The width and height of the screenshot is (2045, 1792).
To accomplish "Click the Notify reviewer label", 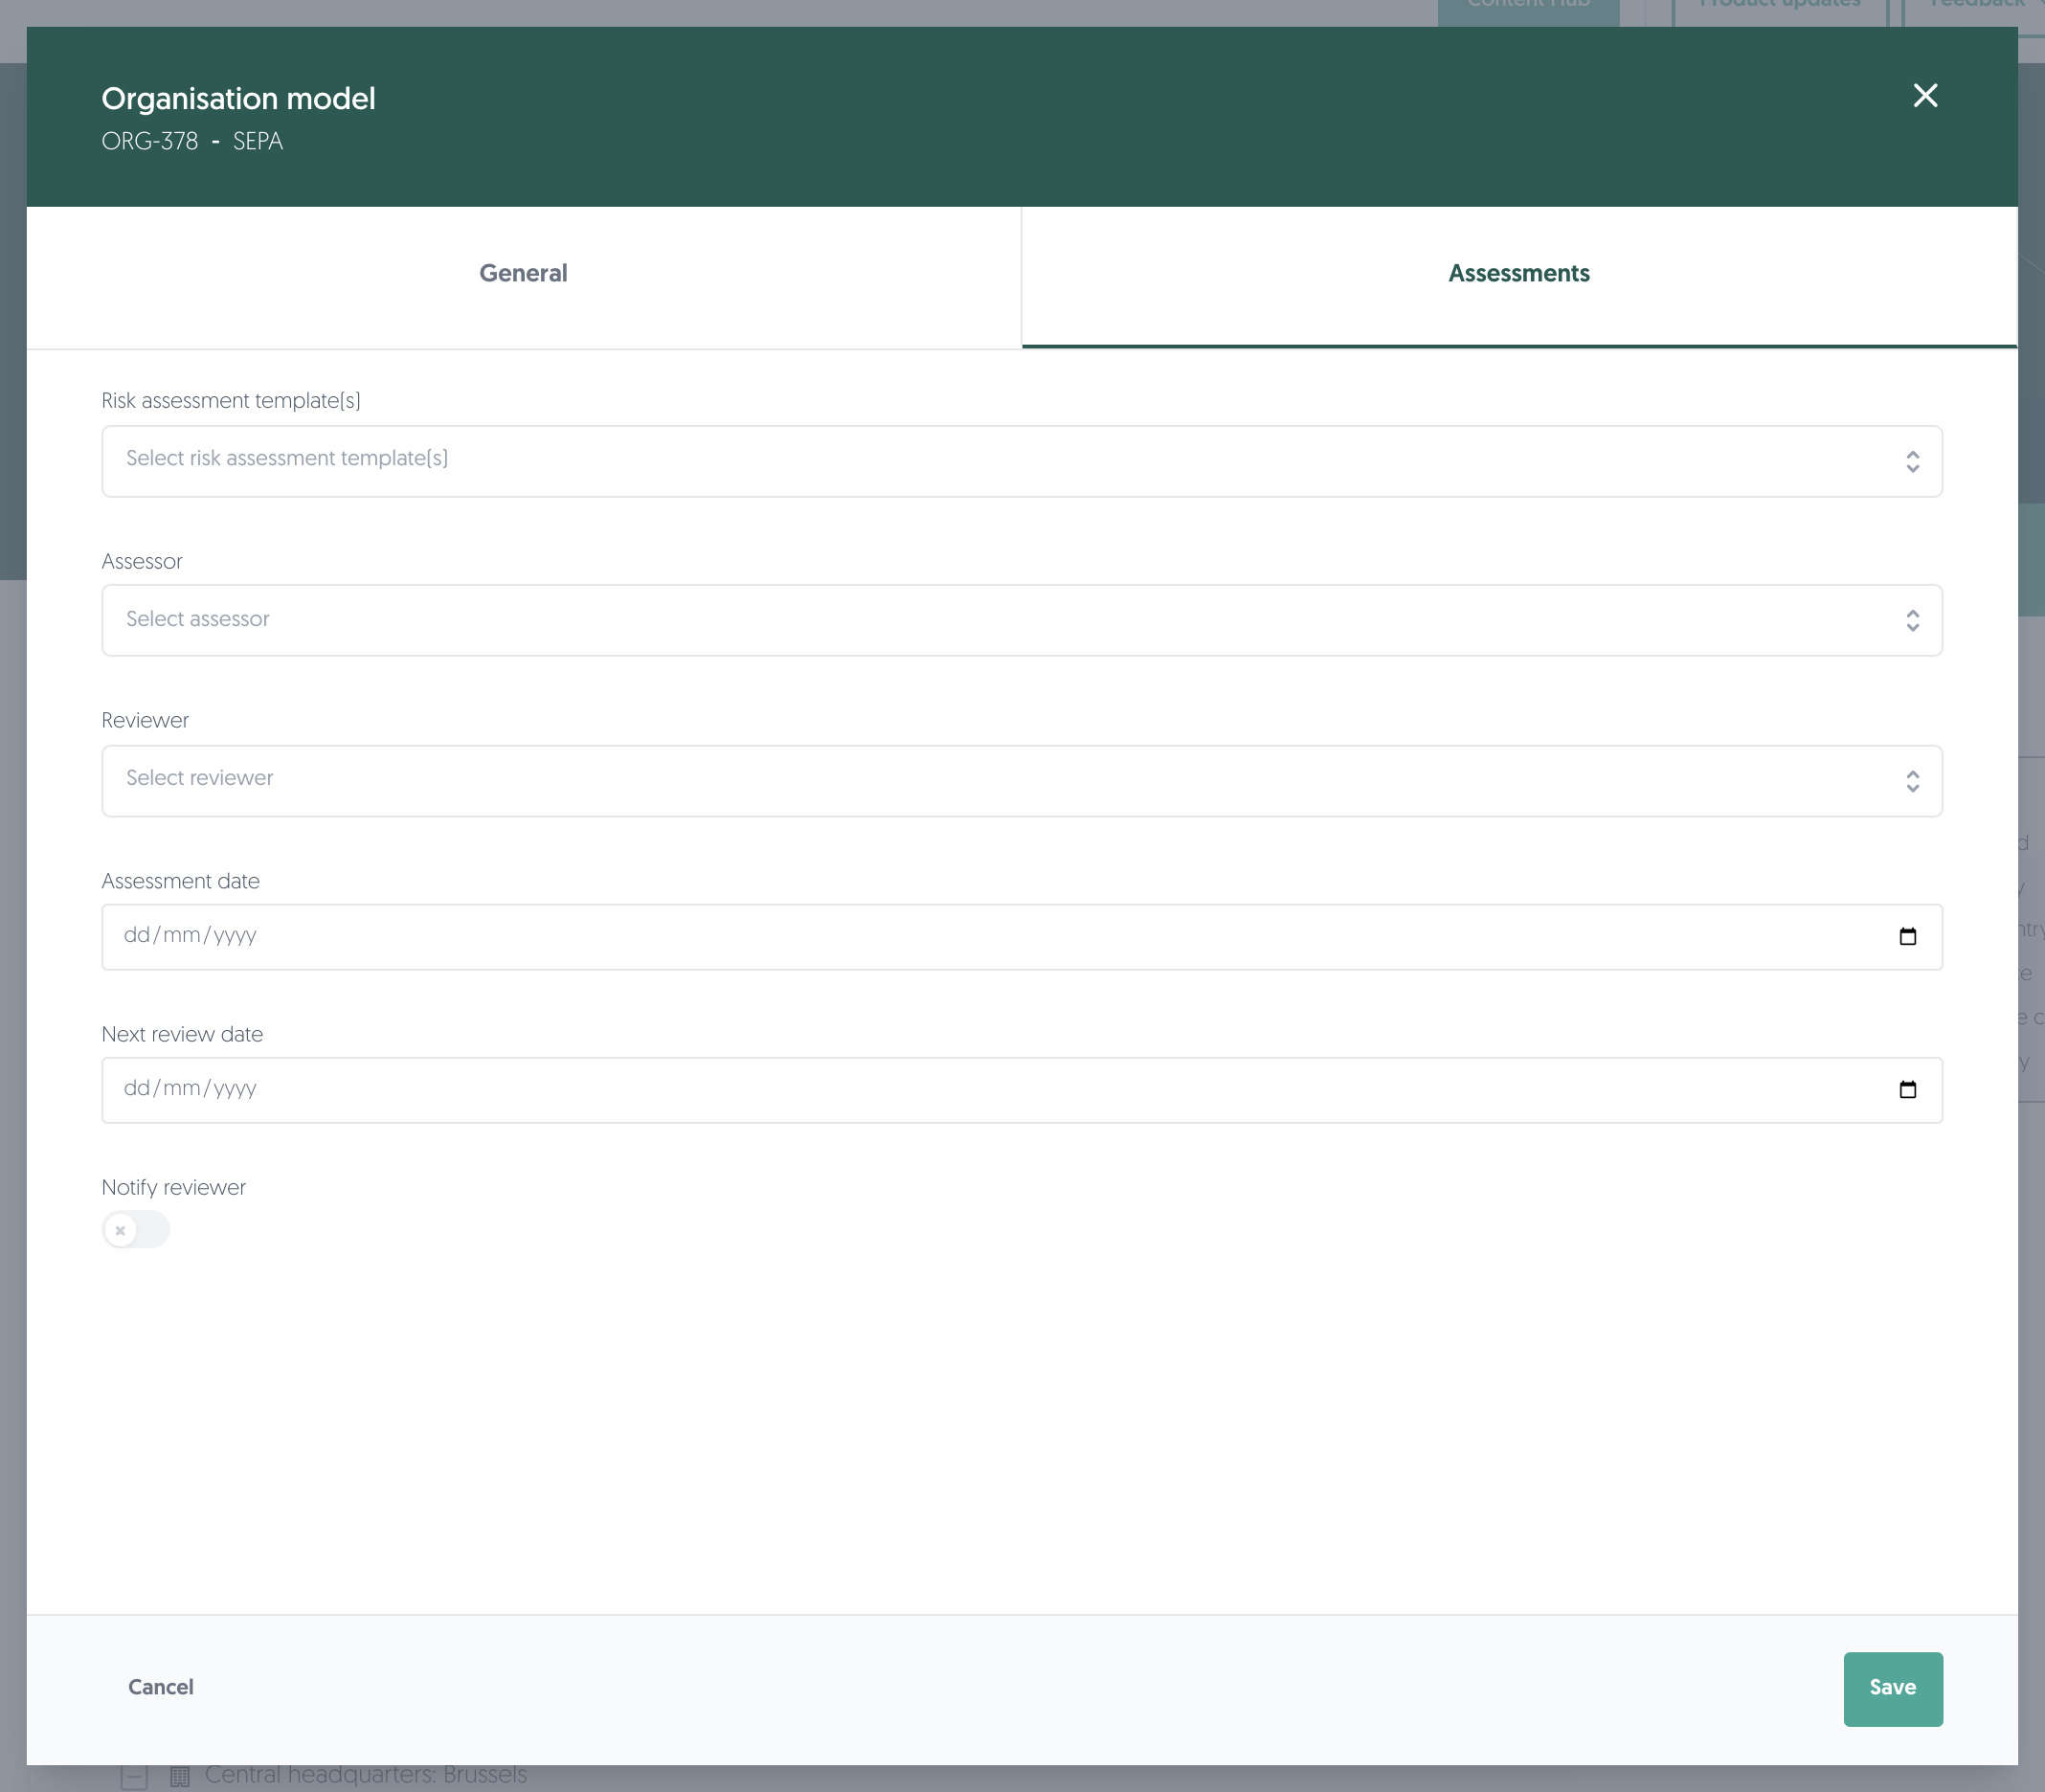I will pos(174,1187).
